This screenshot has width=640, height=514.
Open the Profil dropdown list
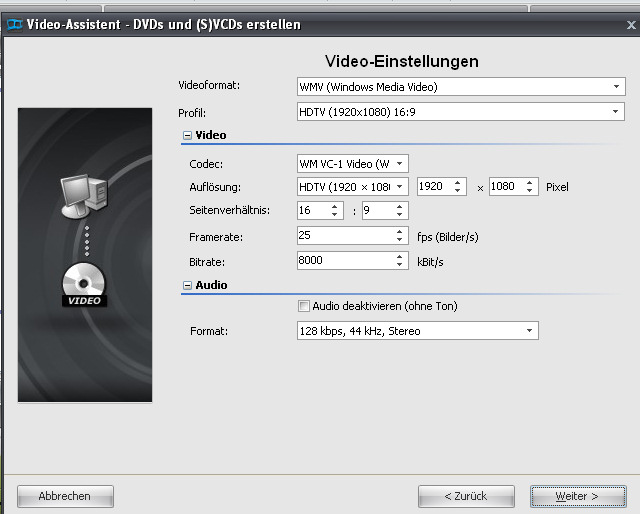click(x=617, y=113)
